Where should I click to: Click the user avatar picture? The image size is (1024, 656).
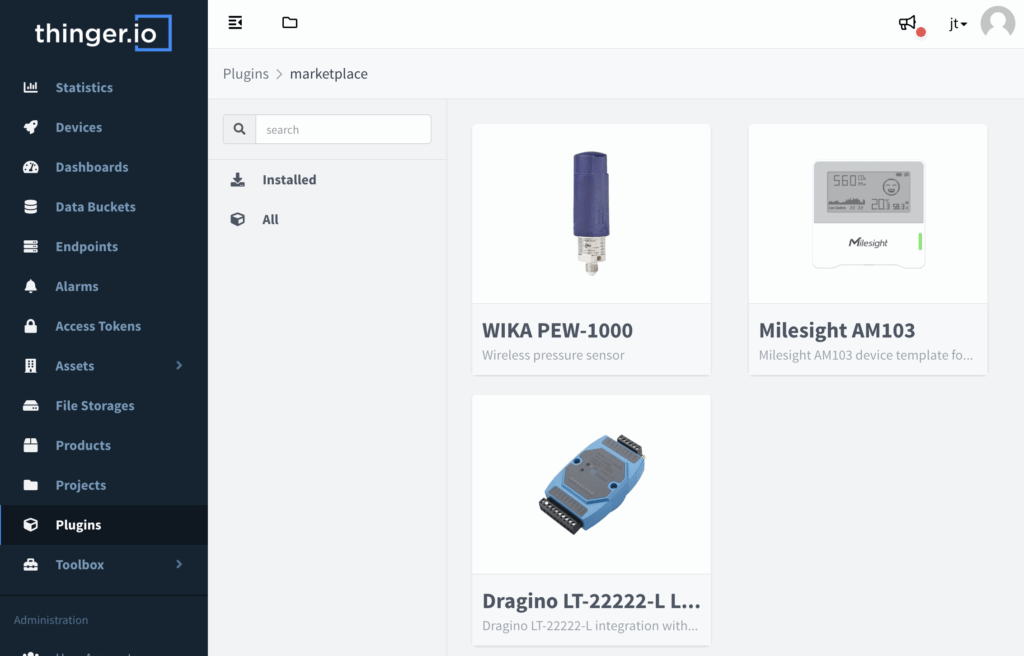click(x=997, y=23)
